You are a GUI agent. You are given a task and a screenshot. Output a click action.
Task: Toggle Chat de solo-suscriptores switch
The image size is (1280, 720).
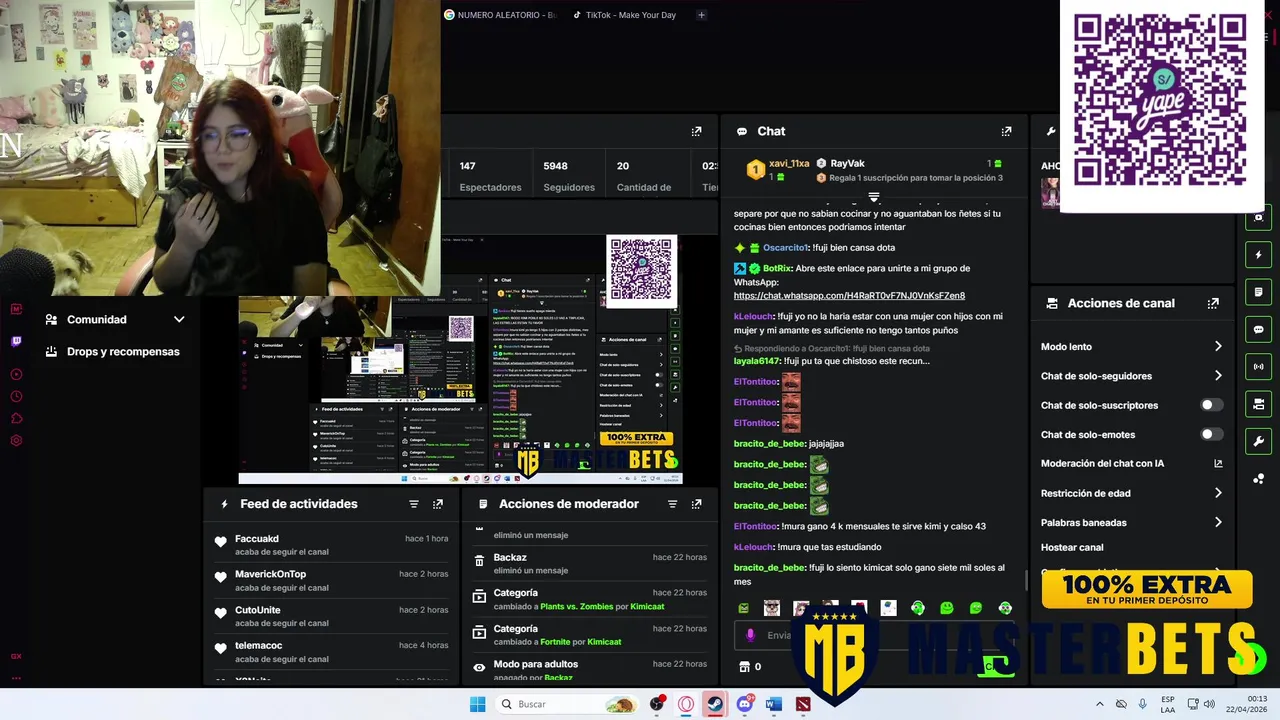pyautogui.click(x=1211, y=405)
